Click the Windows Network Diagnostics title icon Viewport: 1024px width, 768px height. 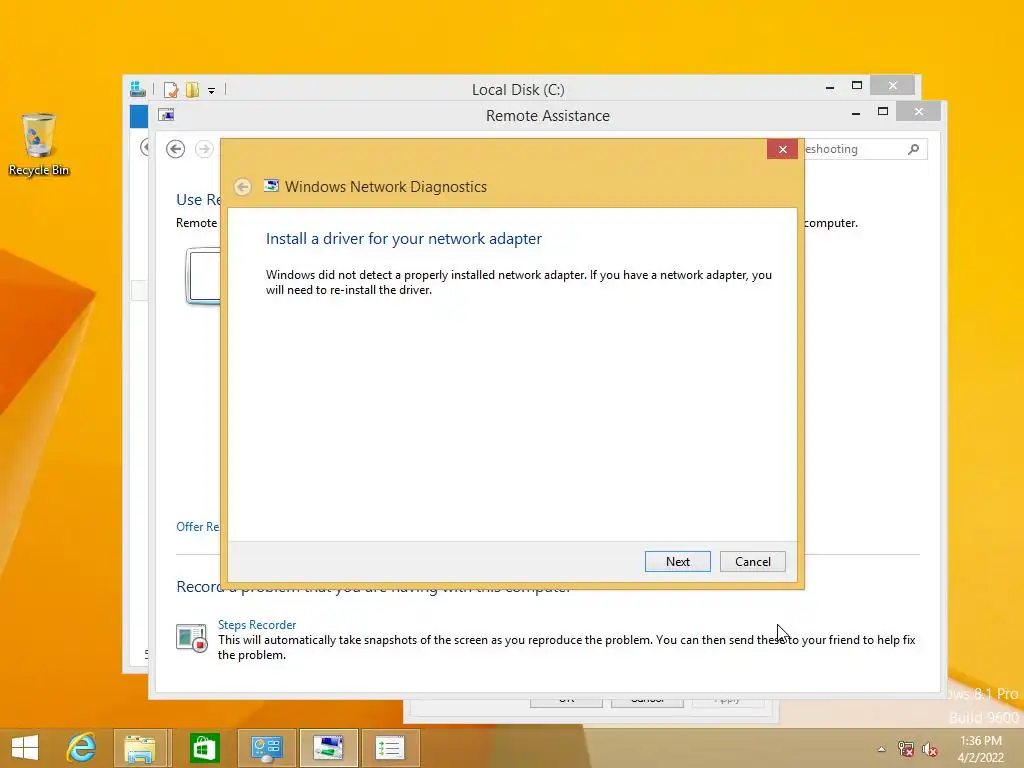271,186
